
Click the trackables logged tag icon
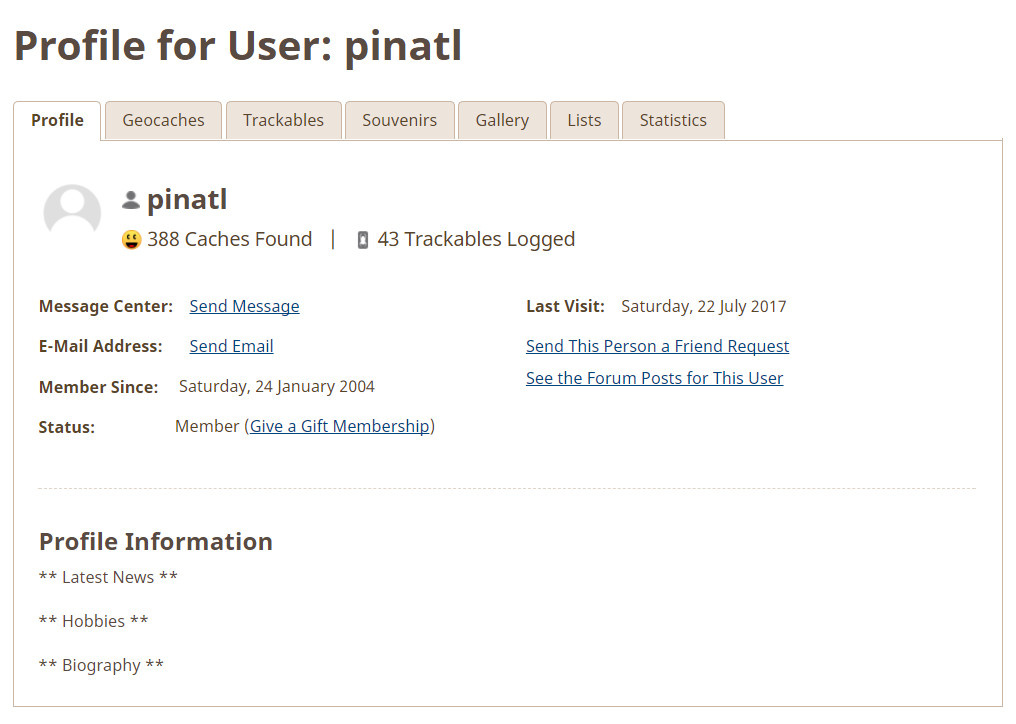point(363,240)
